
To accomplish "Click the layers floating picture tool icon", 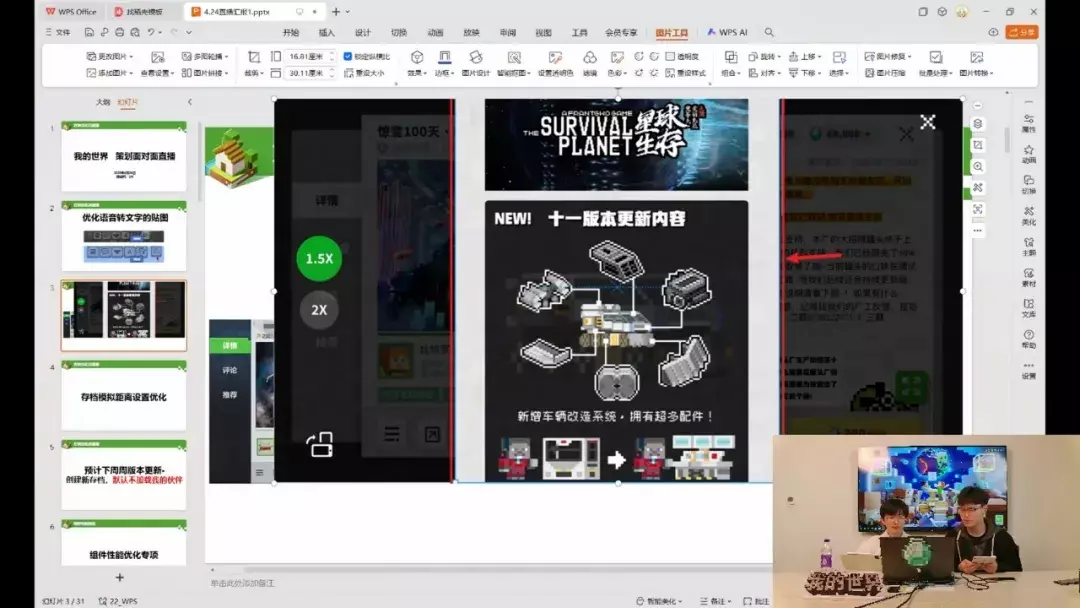I will pyautogui.click(x=978, y=124).
